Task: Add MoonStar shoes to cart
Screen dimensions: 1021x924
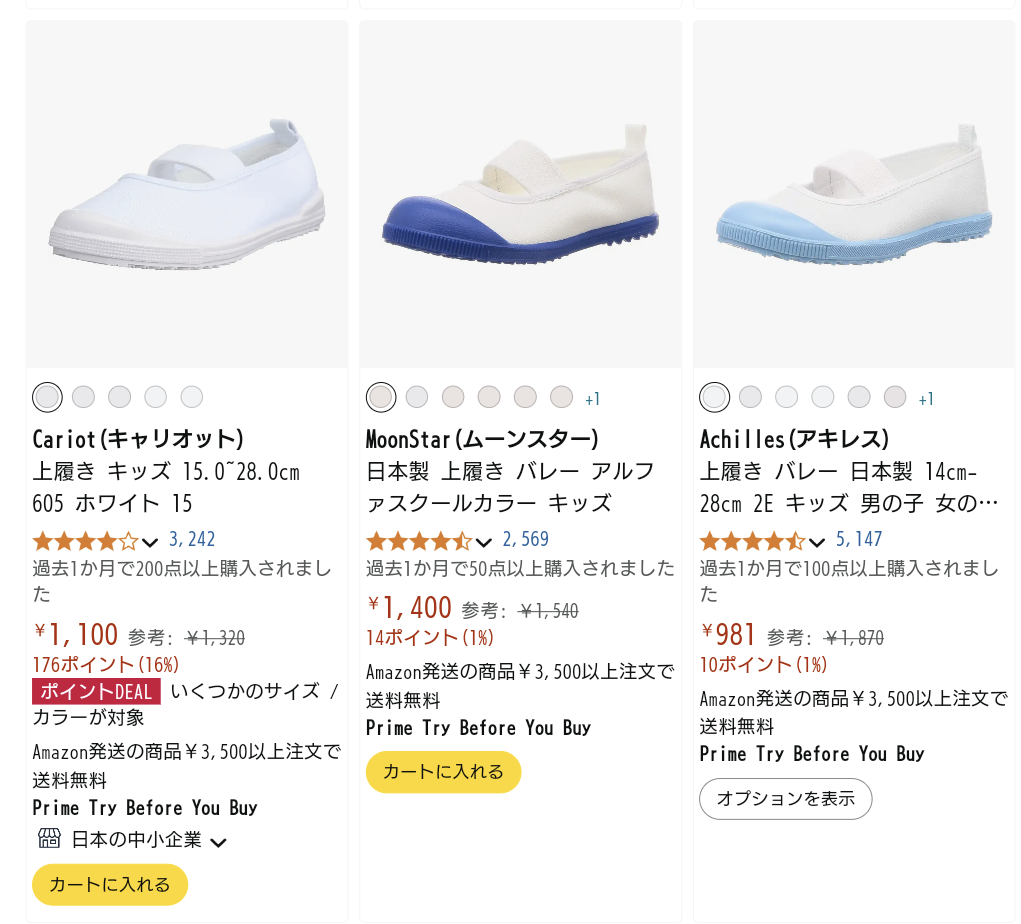Action: coord(443,771)
